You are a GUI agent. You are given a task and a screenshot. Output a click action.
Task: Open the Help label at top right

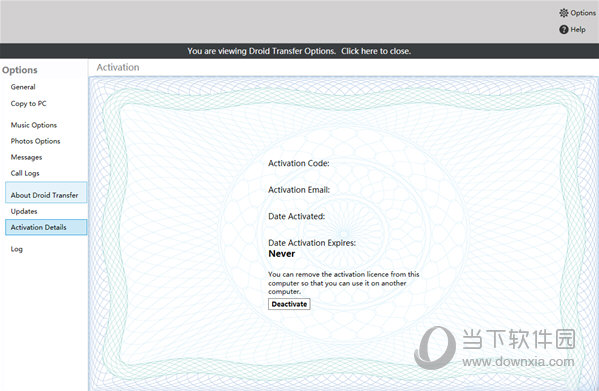pyautogui.click(x=578, y=29)
